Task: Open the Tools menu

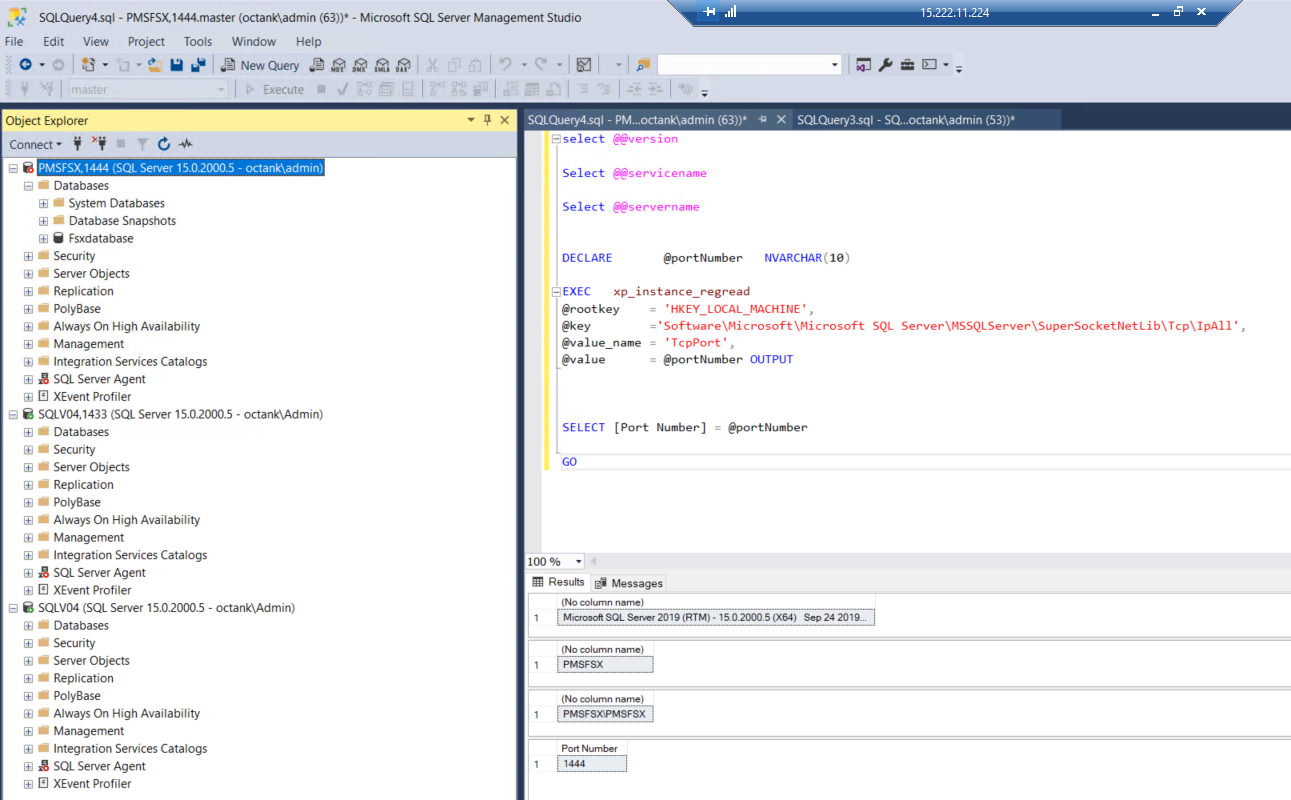Action: [197, 41]
